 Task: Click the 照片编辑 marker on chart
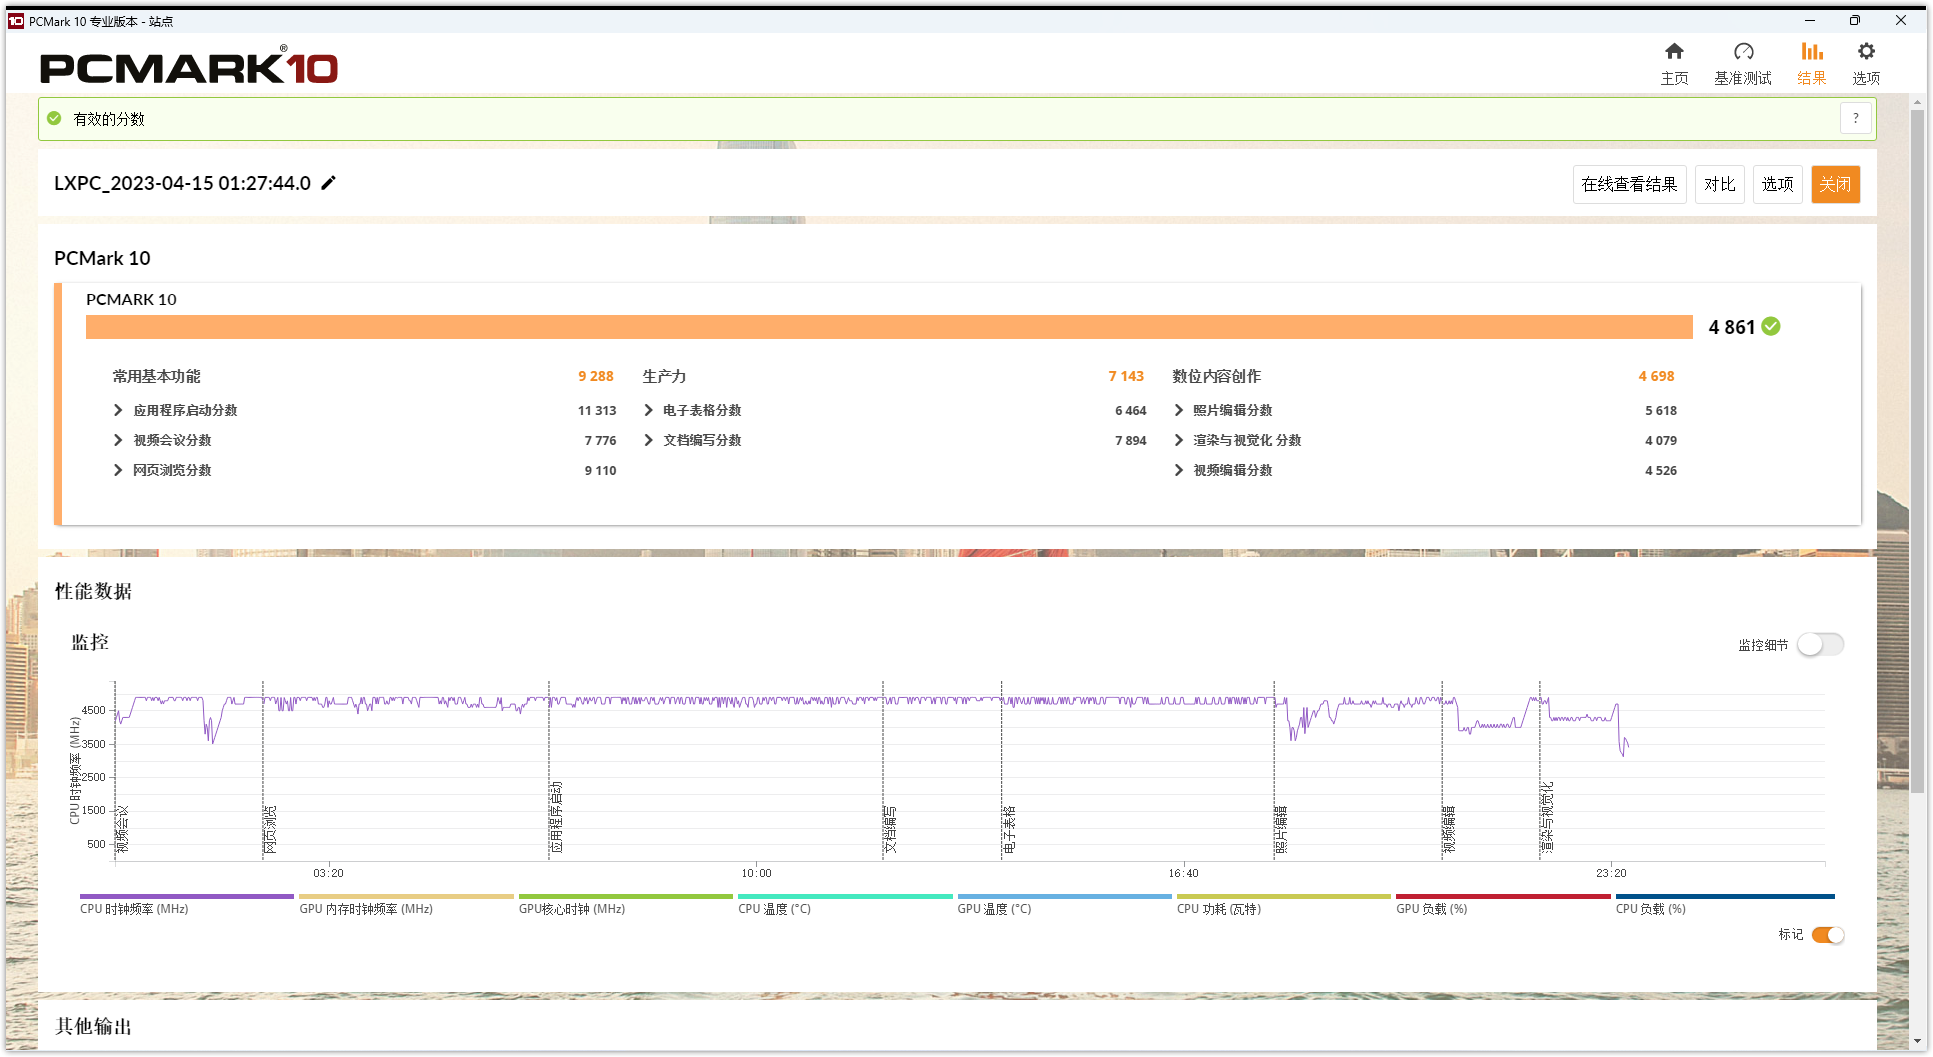tap(1281, 829)
